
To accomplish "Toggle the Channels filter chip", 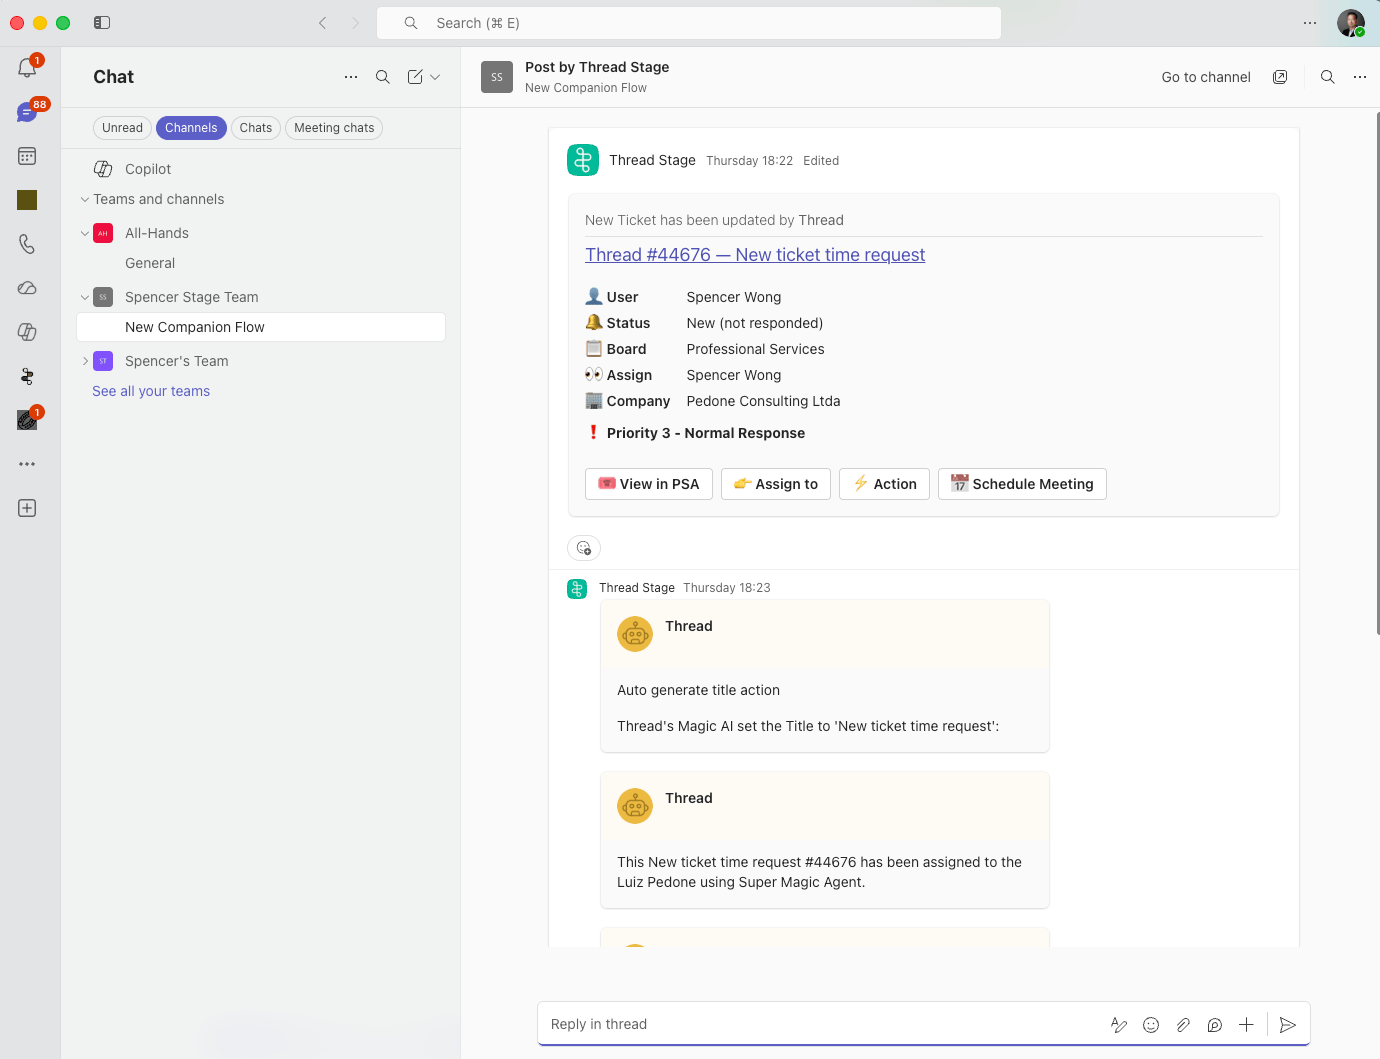I will tap(191, 128).
